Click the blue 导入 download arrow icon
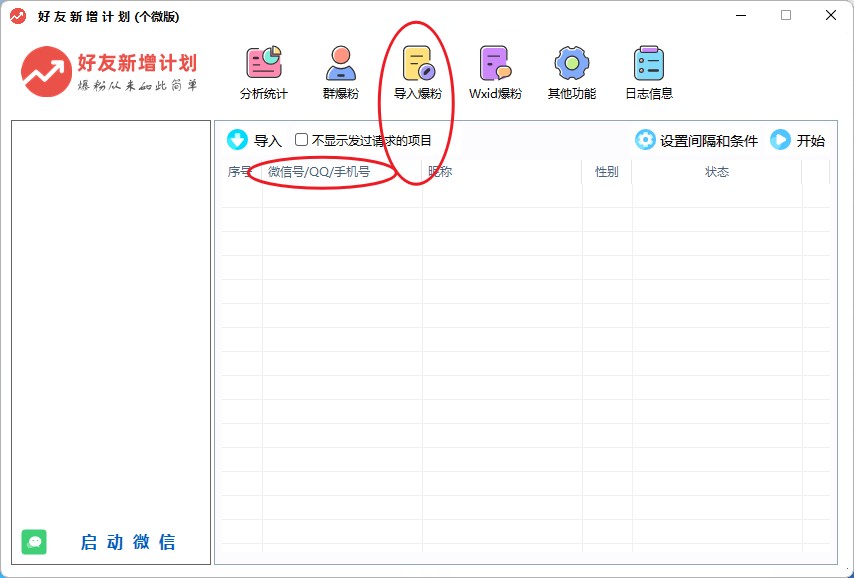The image size is (854, 578). point(237,140)
